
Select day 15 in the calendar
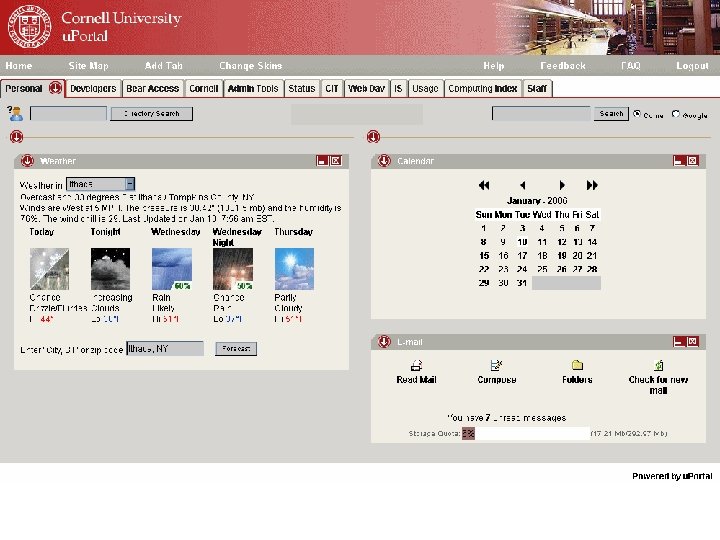pyautogui.click(x=484, y=256)
